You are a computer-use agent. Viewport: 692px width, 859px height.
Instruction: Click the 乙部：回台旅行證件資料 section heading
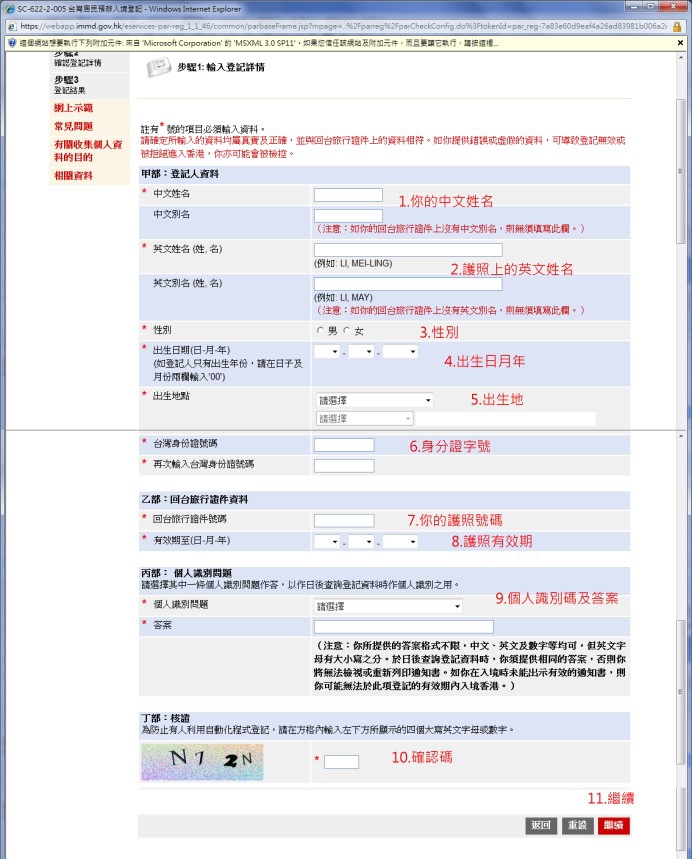pyautogui.click(x=195, y=500)
